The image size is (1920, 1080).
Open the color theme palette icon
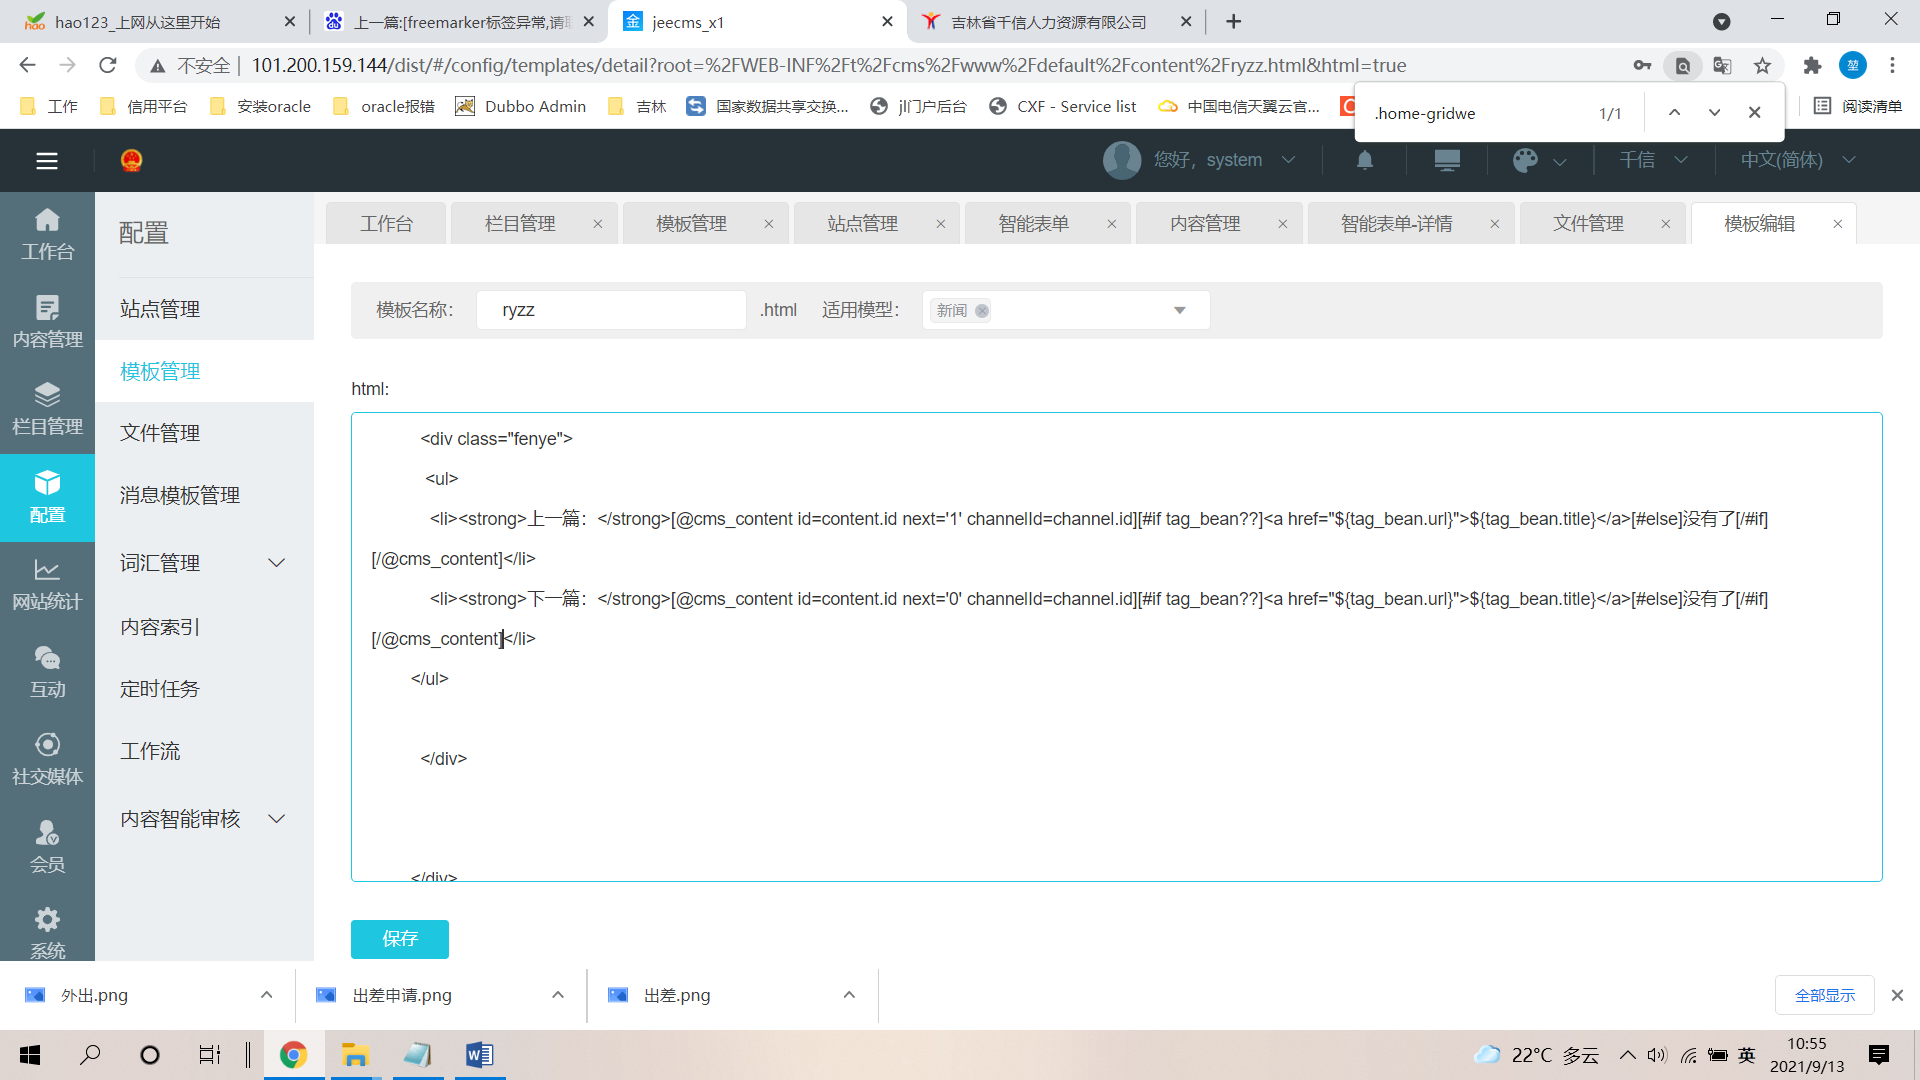tap(1525, 160)
